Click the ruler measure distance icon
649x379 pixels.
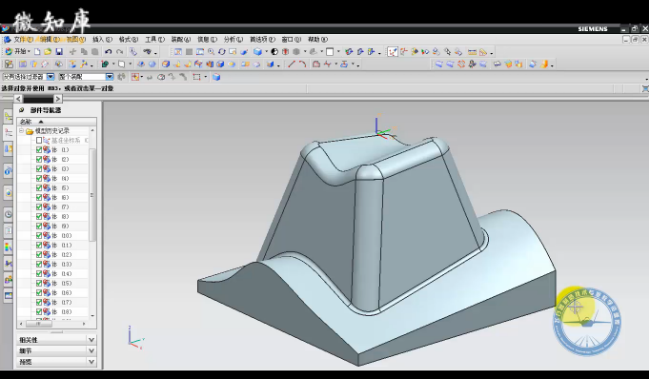472,52
